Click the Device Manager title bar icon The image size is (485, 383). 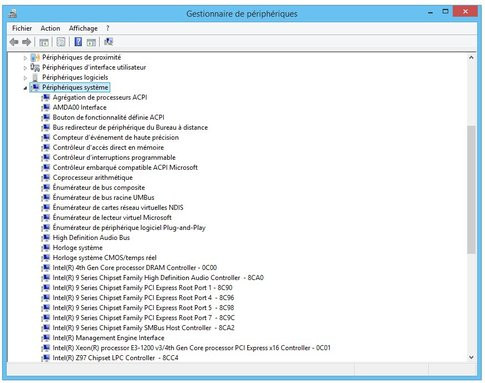[x=13, y=14]
